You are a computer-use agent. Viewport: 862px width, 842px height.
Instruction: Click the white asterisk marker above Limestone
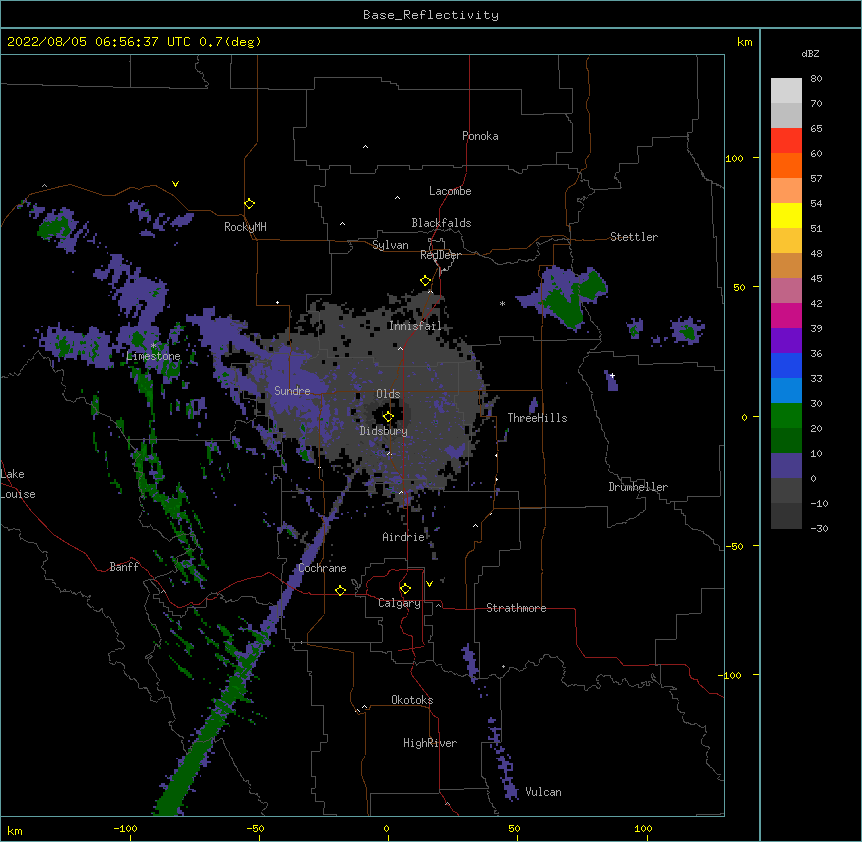click(x=154, y=346)
